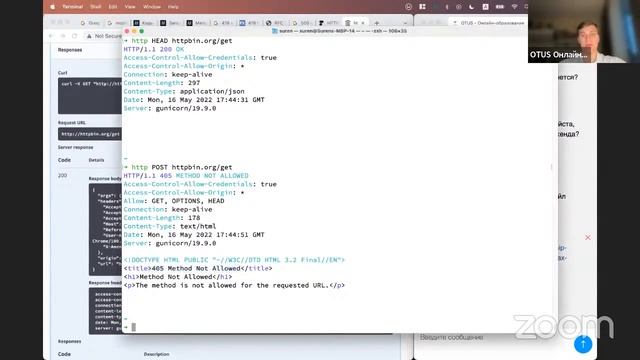The image size is (640, 360).
Task: Click terminal line 'http POST httpbin.org/get'
Action: point(178,167)
